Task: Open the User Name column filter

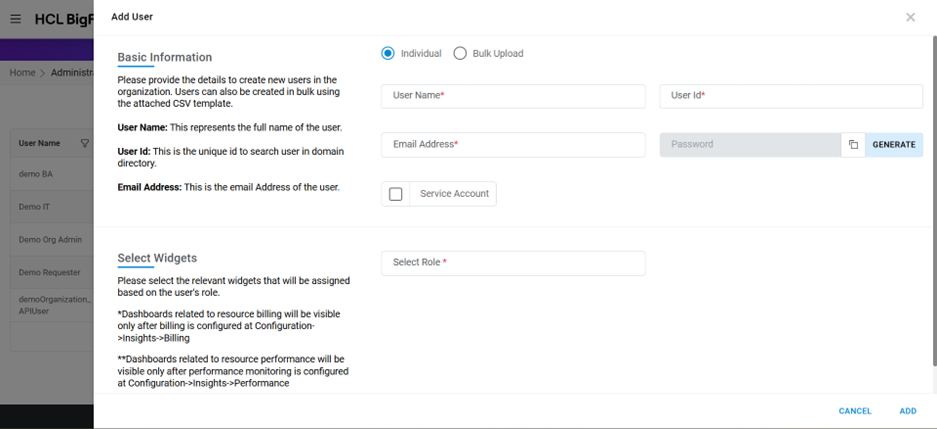Action: [84, 143]
